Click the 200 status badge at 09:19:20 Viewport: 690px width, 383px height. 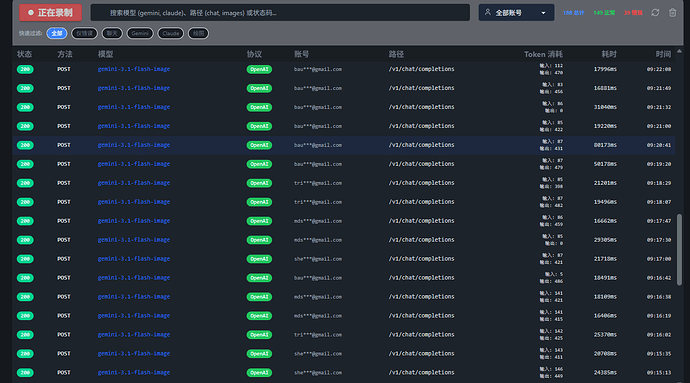25,164
